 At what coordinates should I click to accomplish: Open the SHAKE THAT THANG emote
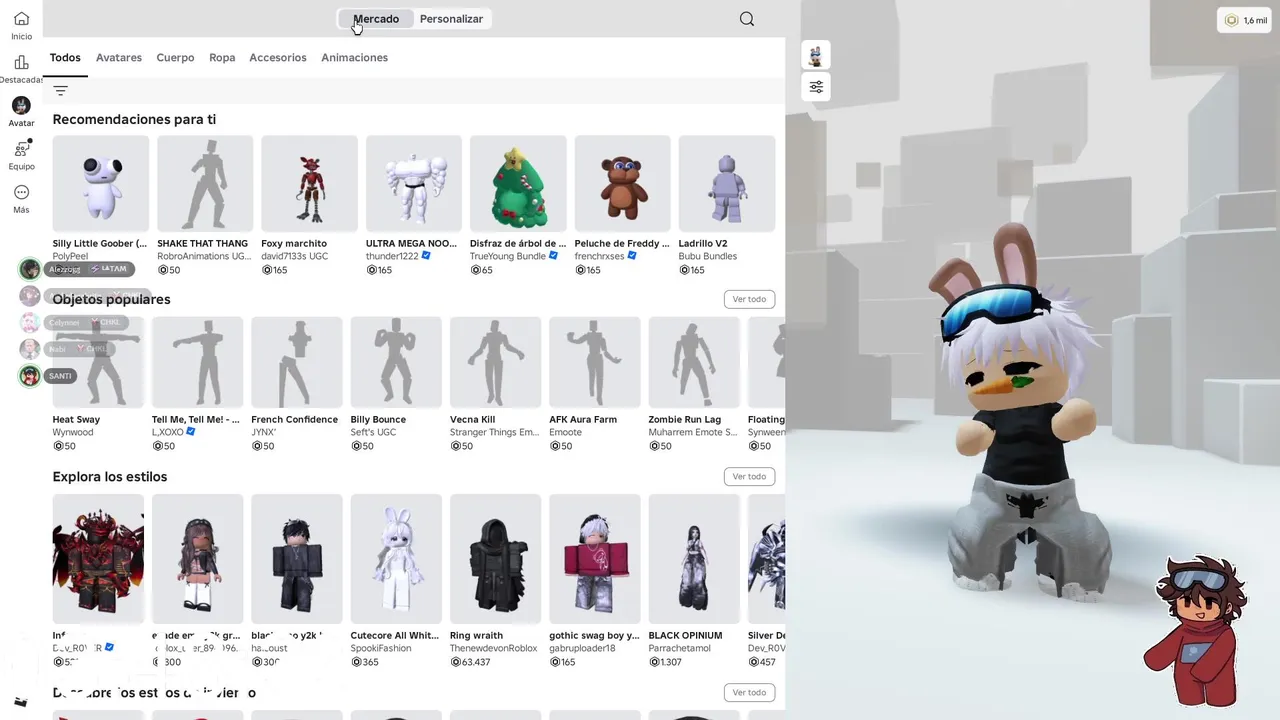205,184
